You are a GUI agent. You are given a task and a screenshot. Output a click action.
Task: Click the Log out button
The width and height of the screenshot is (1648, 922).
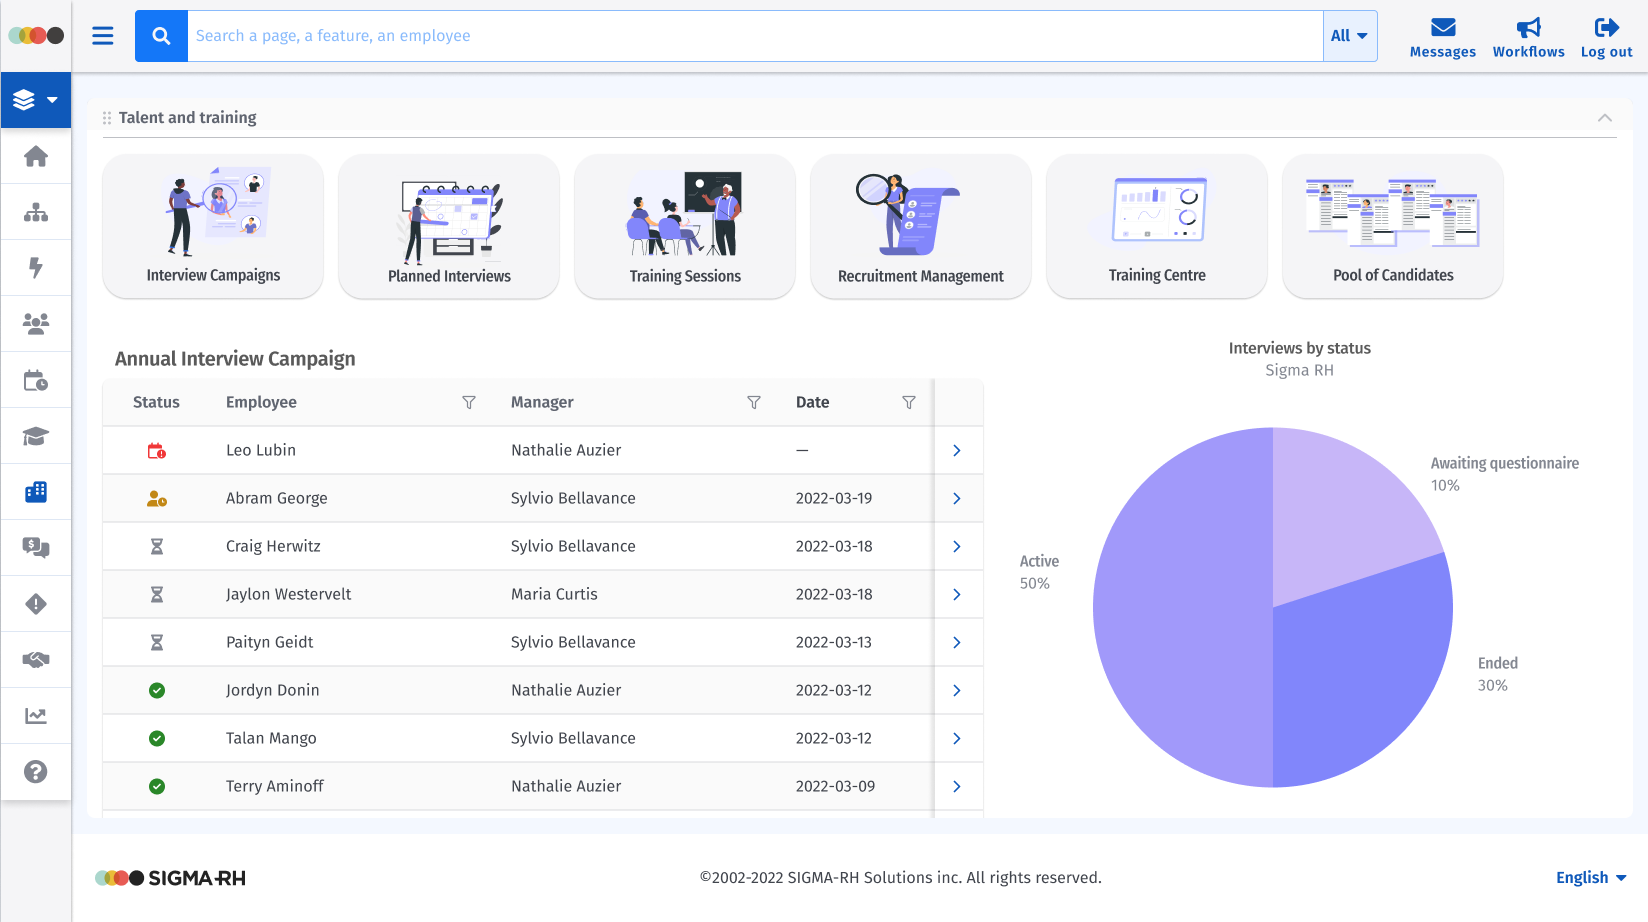pos(1606,37)
